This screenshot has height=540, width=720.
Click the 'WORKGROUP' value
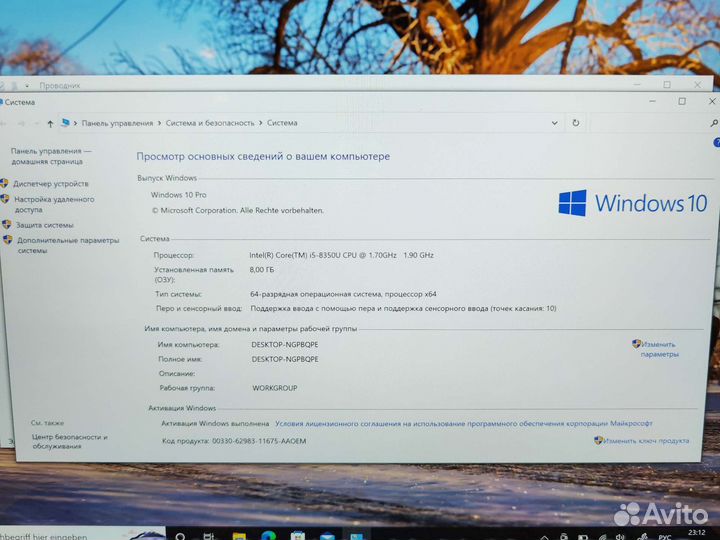coord(275,388)
